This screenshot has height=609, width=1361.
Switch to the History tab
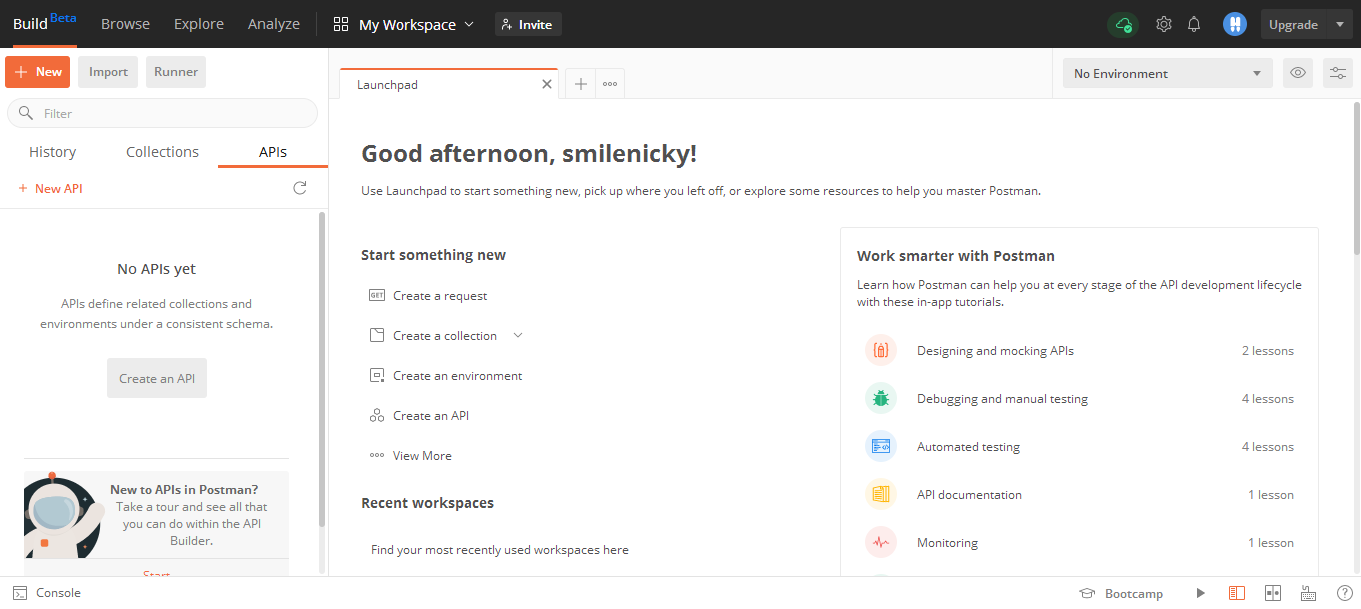[x=53, y=152]
